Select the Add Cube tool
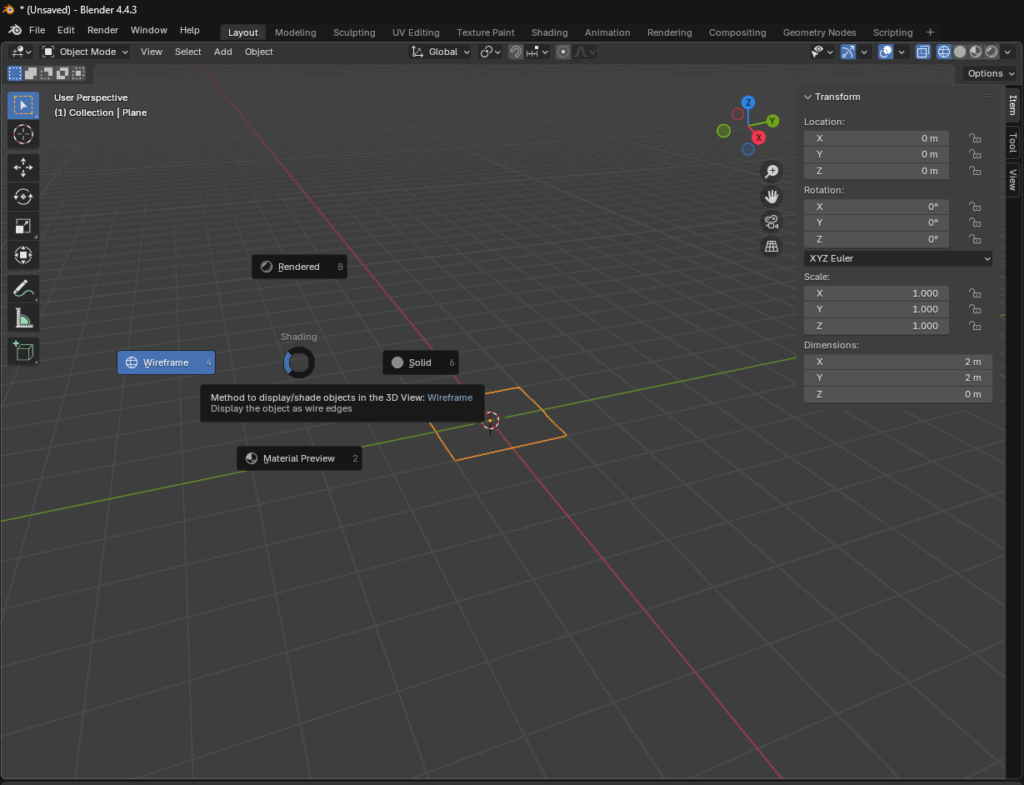This screenshot has height=785, width=1024. [x=23, y=351]
